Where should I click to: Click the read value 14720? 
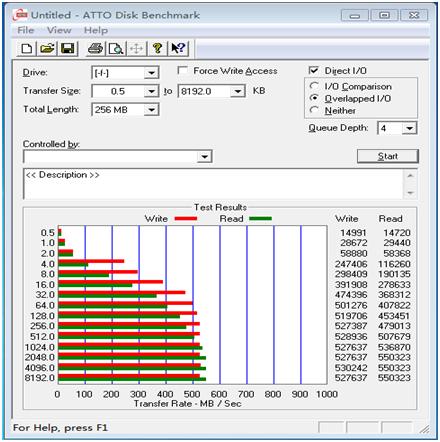(x=397, y=233)
